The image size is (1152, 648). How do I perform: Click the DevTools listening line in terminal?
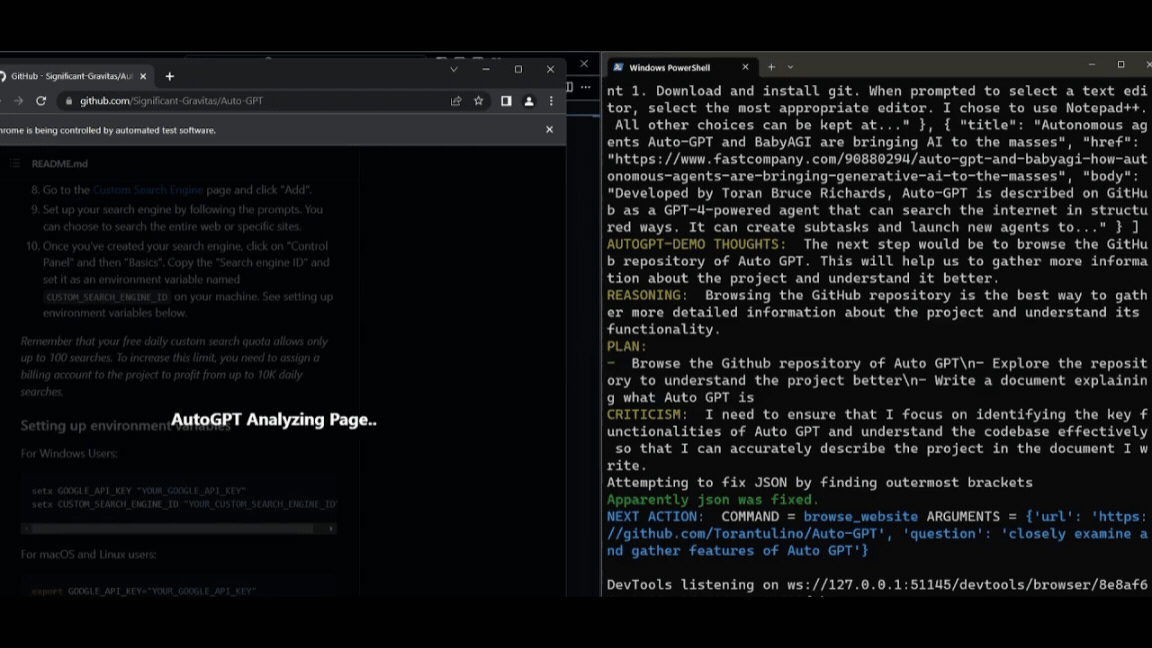tap(876, 585)
